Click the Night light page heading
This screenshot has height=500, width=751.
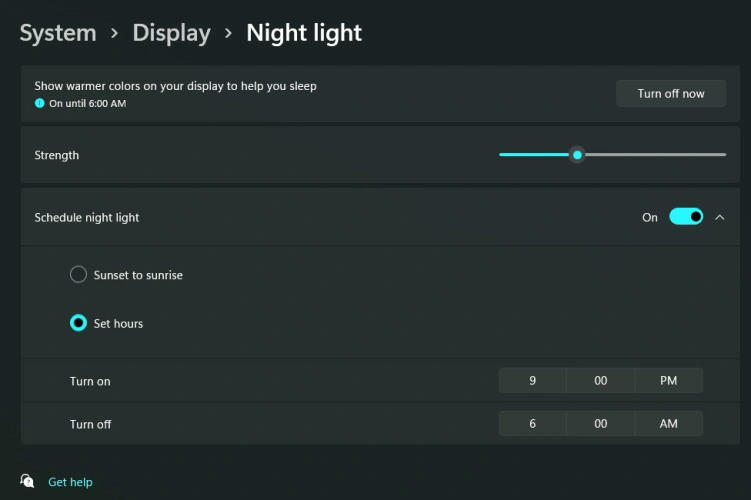[304, 33]
